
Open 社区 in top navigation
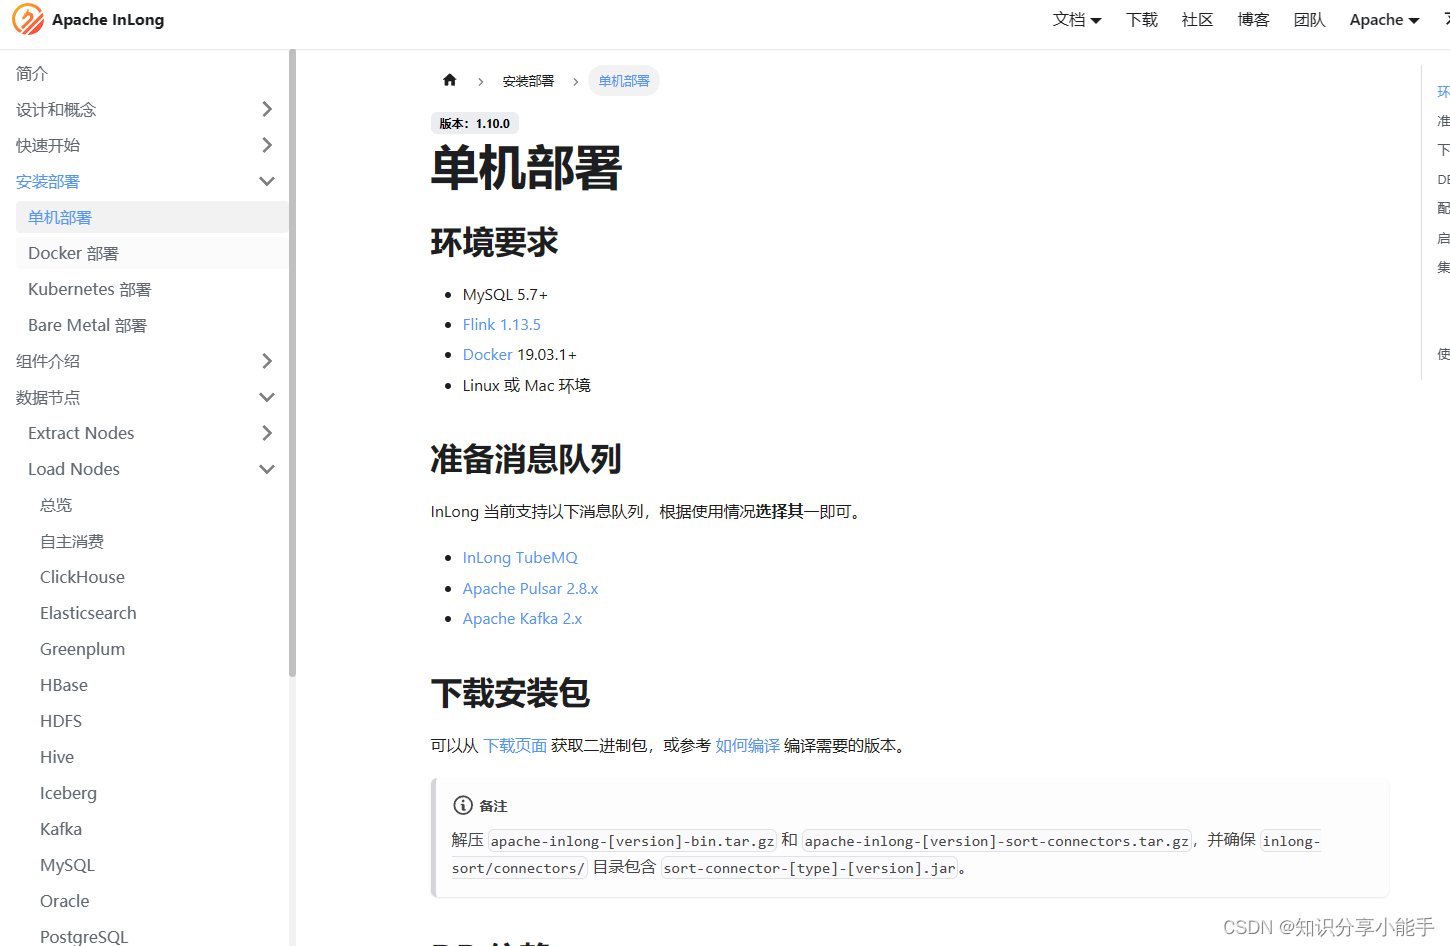click(1197, 20)
